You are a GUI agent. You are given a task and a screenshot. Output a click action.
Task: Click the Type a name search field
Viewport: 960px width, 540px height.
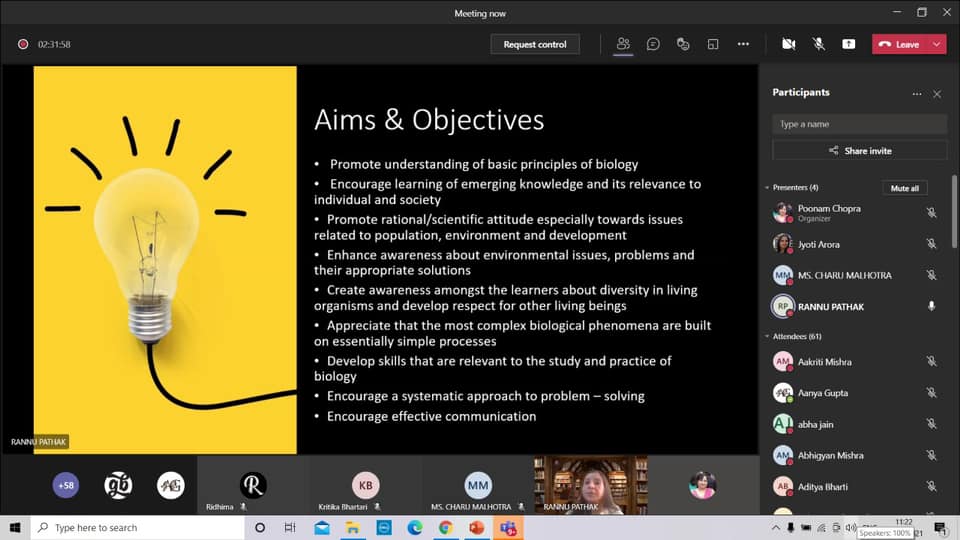click(x=859, y=124)
